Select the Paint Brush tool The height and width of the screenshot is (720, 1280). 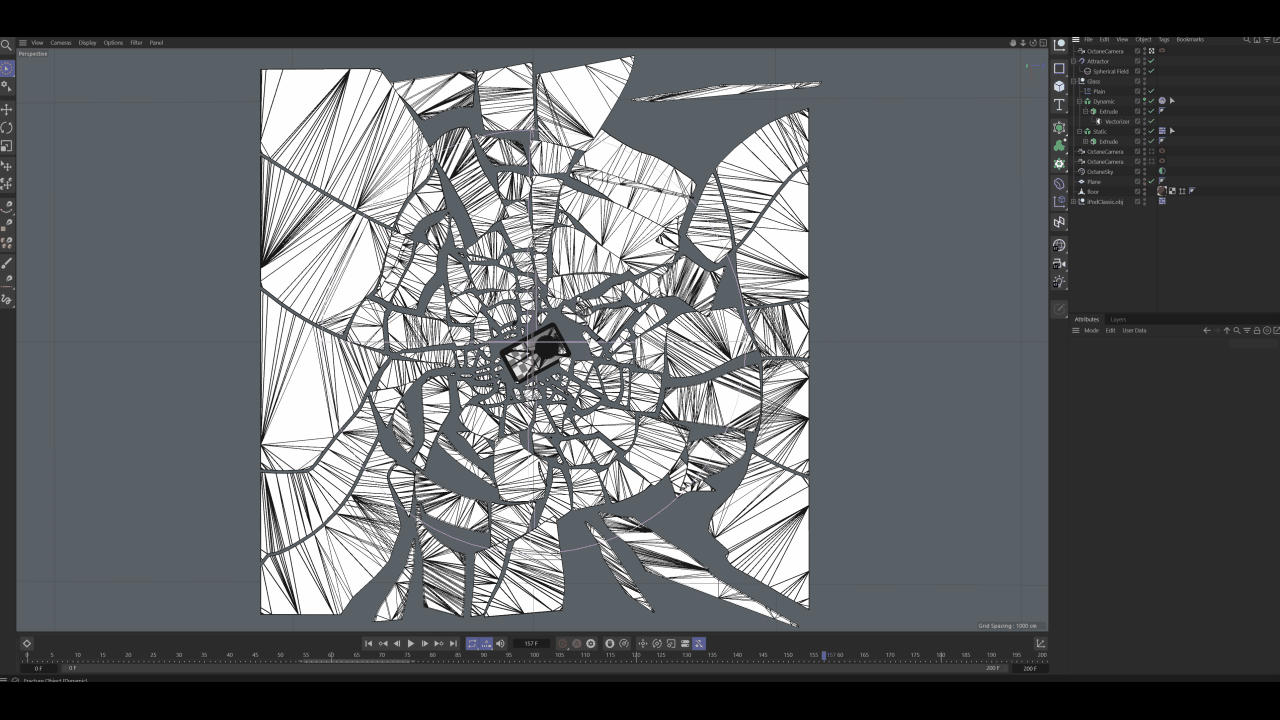(x=6, y=263)
